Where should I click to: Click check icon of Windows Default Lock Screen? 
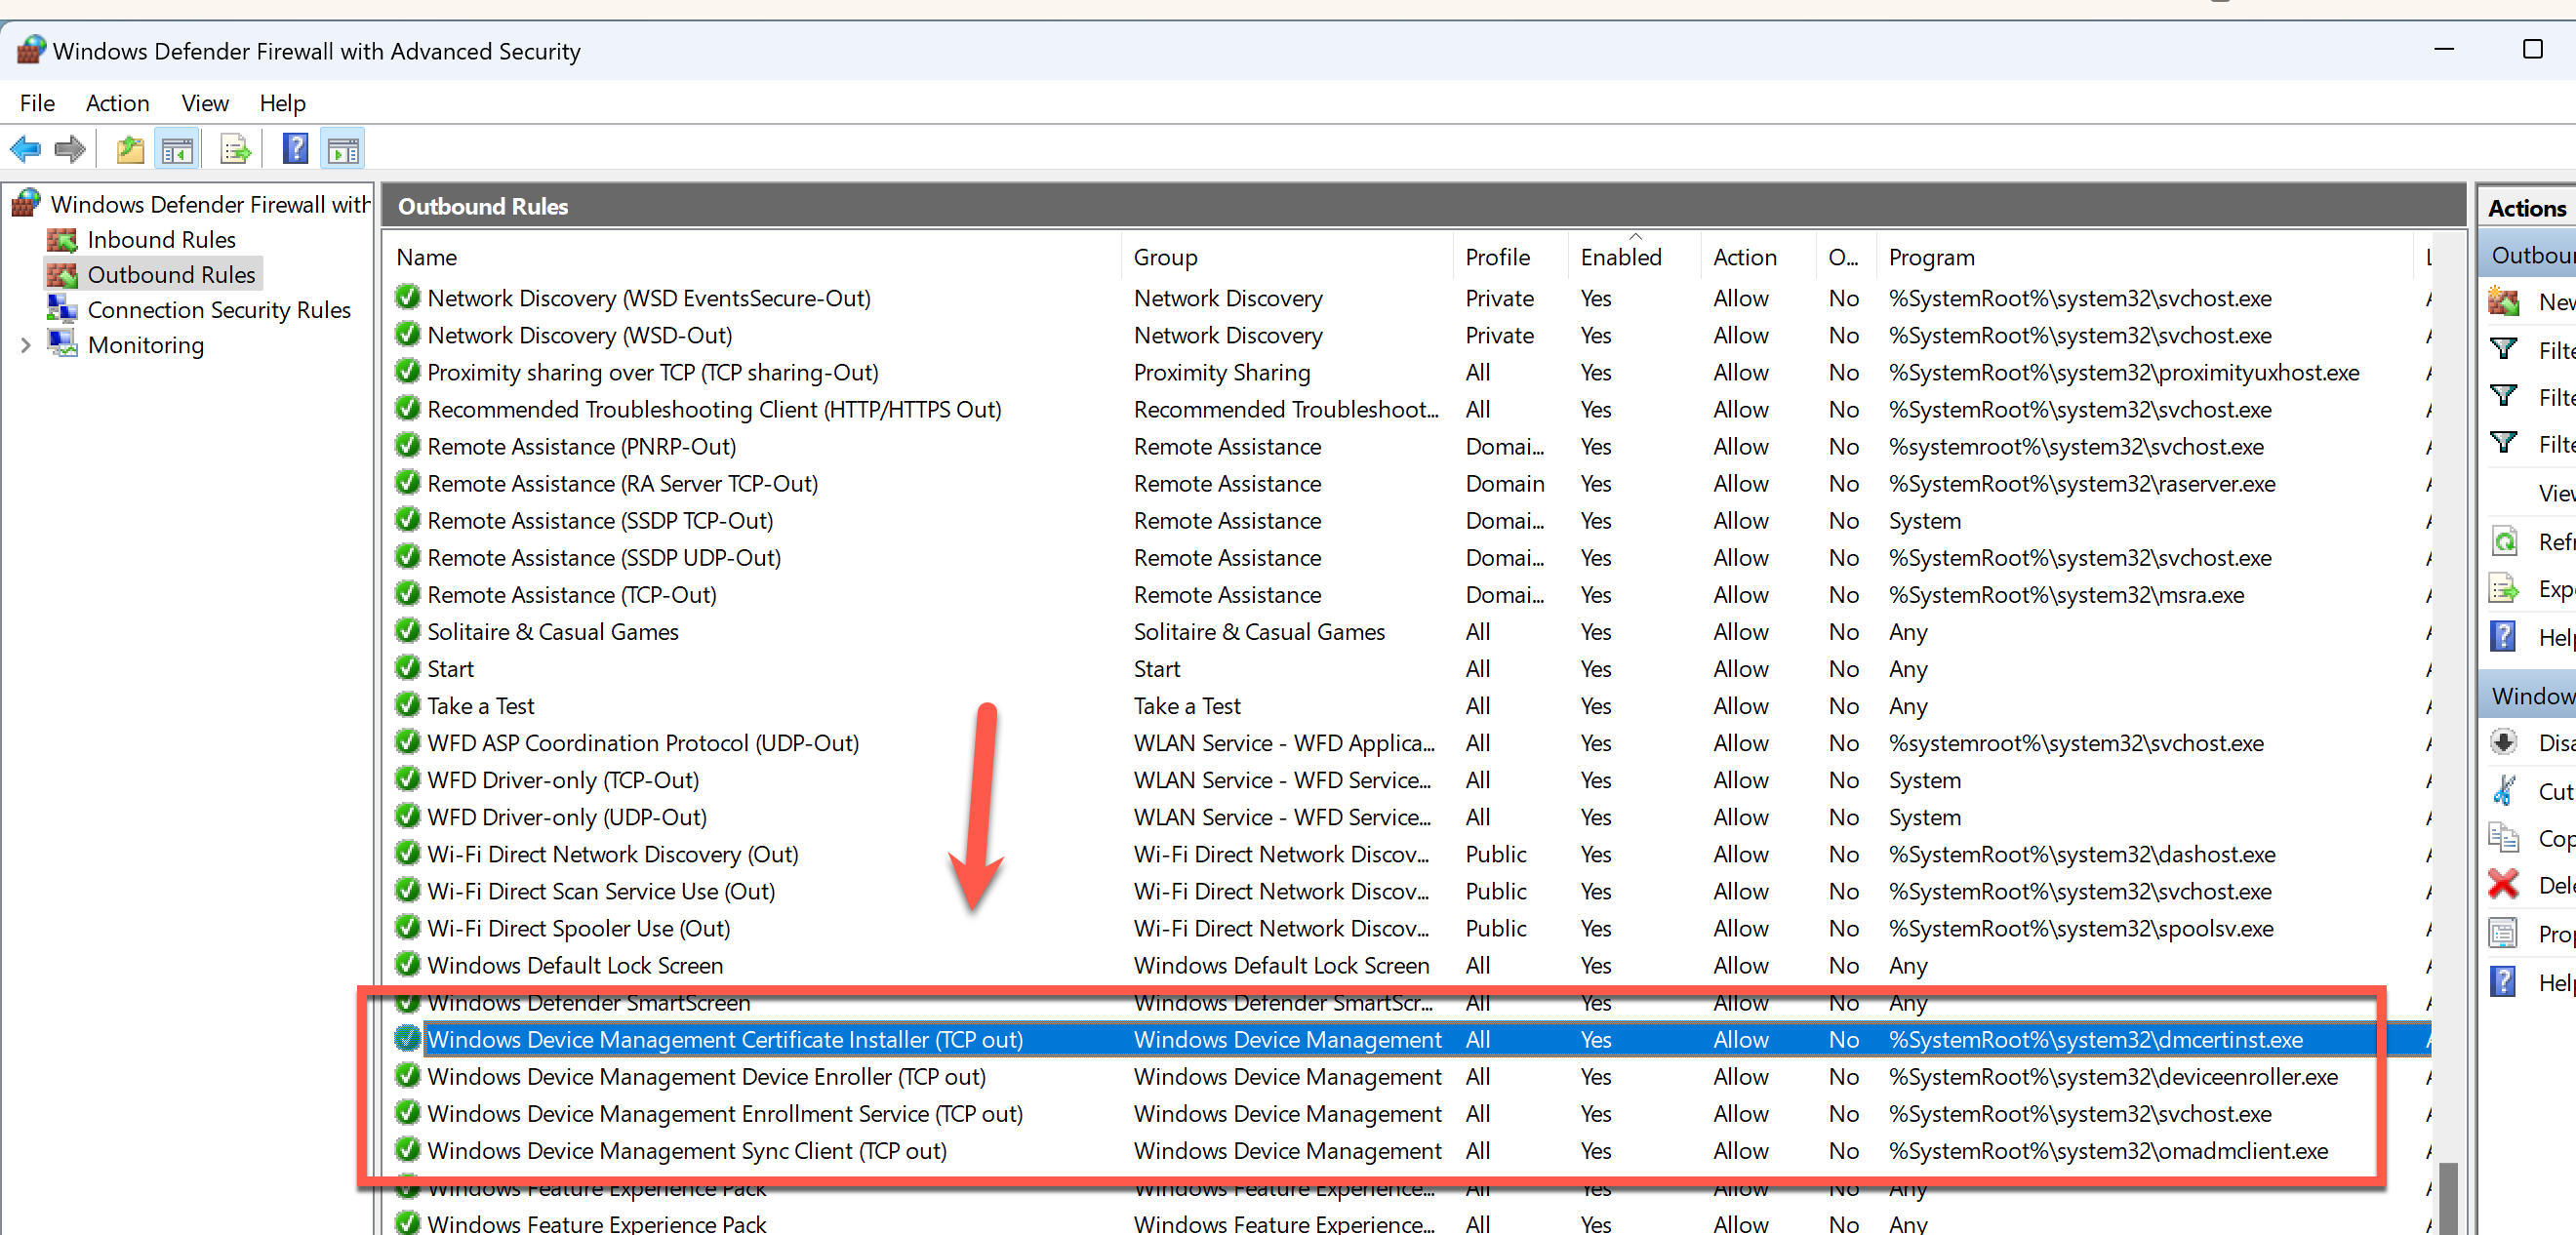point(407,964)
